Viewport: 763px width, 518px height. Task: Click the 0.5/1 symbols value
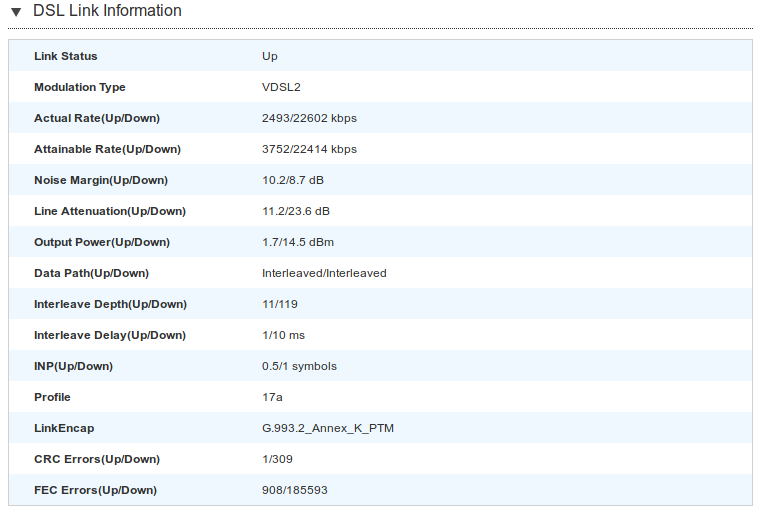pos(299,366)
